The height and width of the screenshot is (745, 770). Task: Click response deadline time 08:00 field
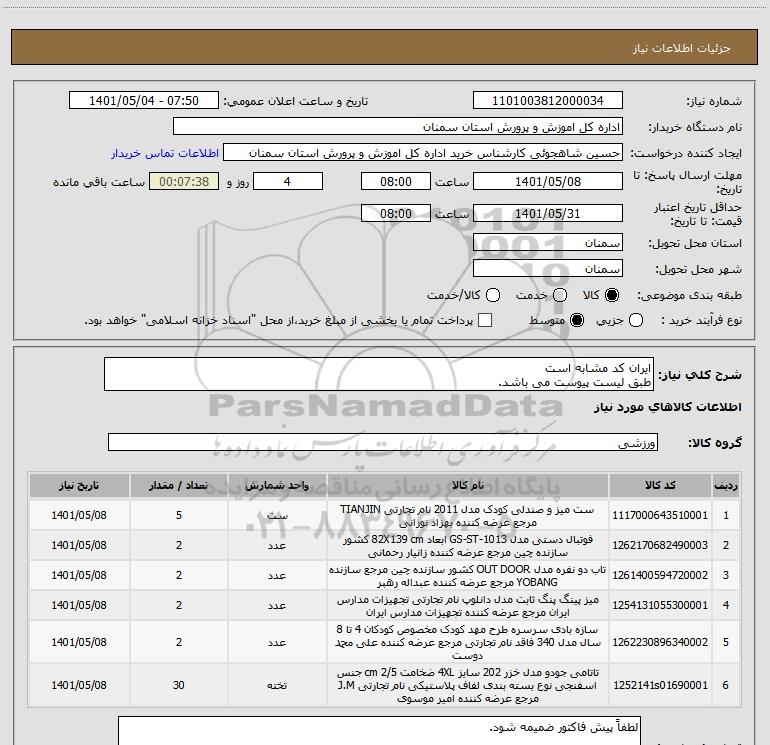[396, 182]
